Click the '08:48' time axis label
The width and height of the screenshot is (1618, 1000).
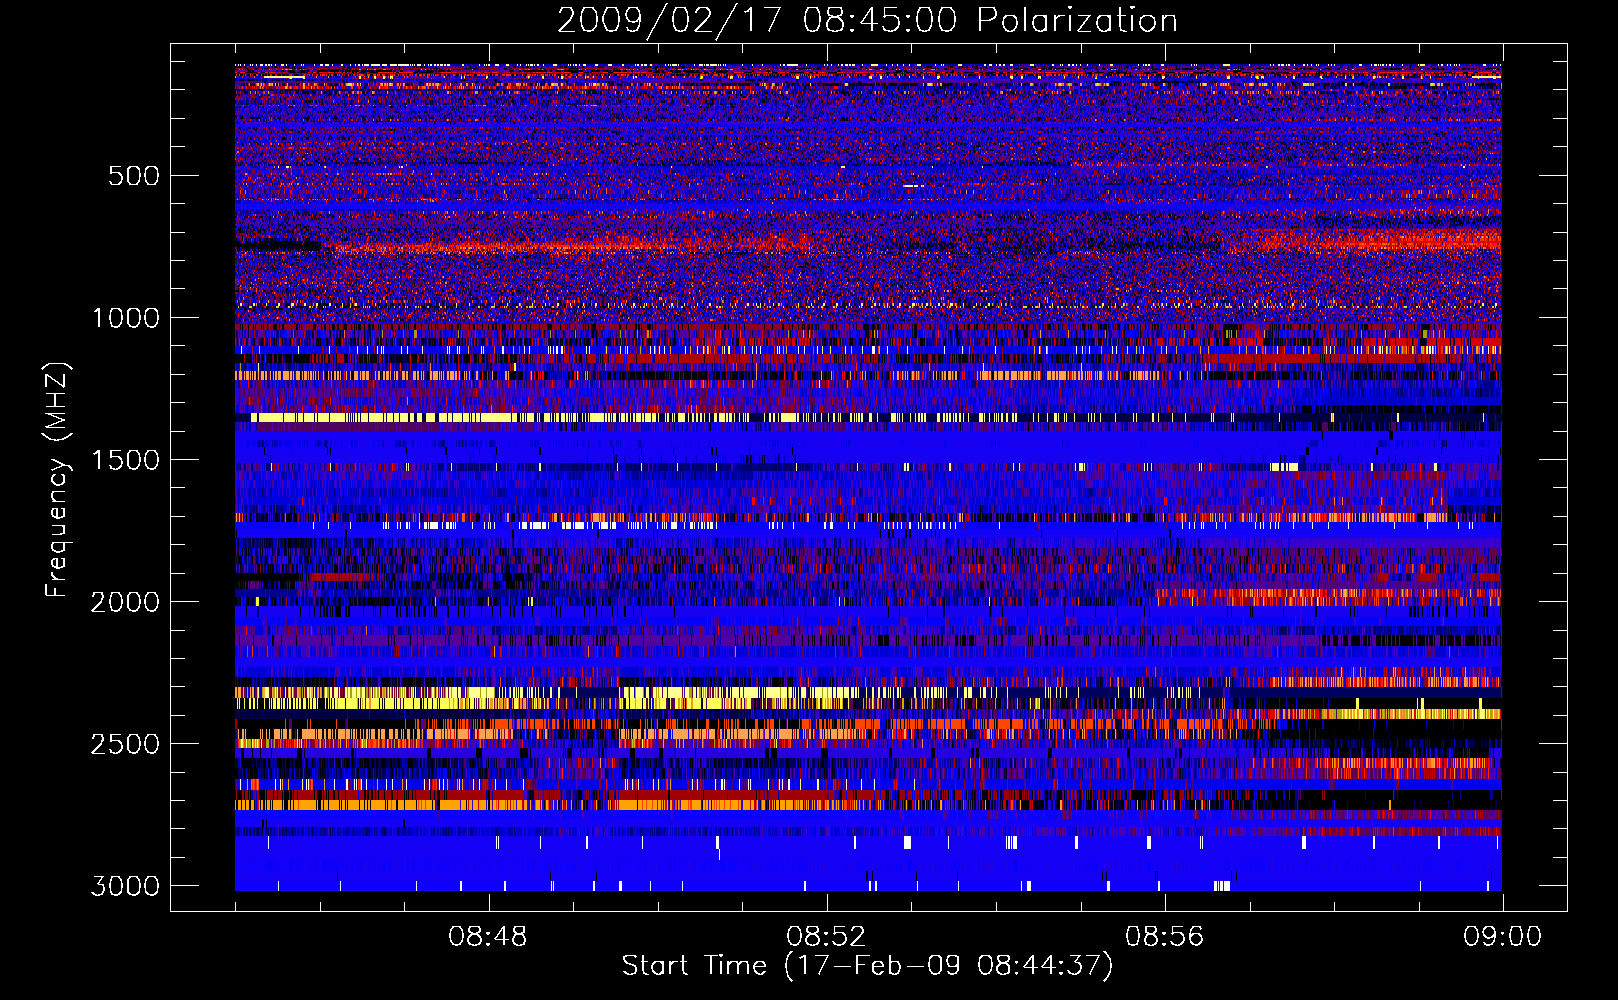point(488,937)
